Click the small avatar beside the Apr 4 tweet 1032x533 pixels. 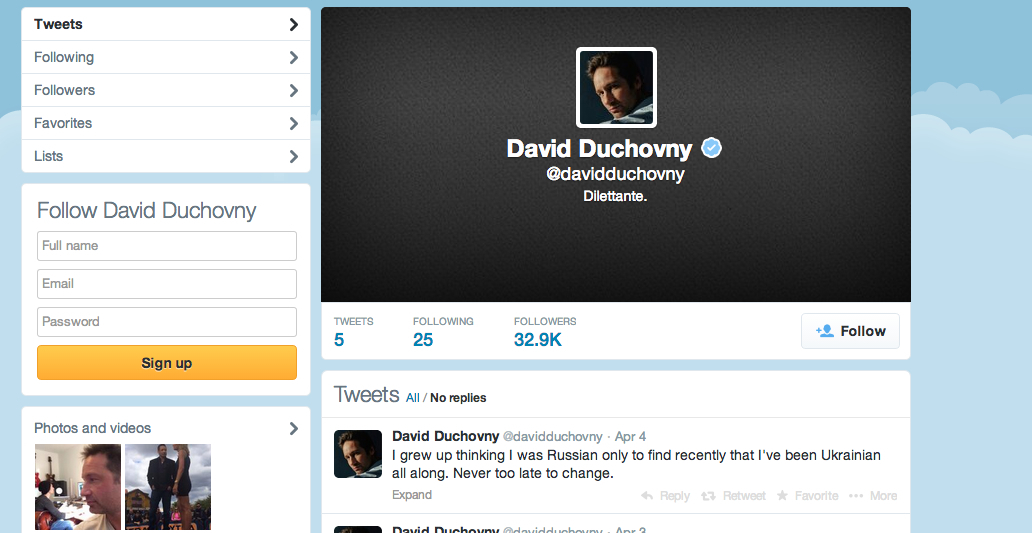(x=358, y=454)
